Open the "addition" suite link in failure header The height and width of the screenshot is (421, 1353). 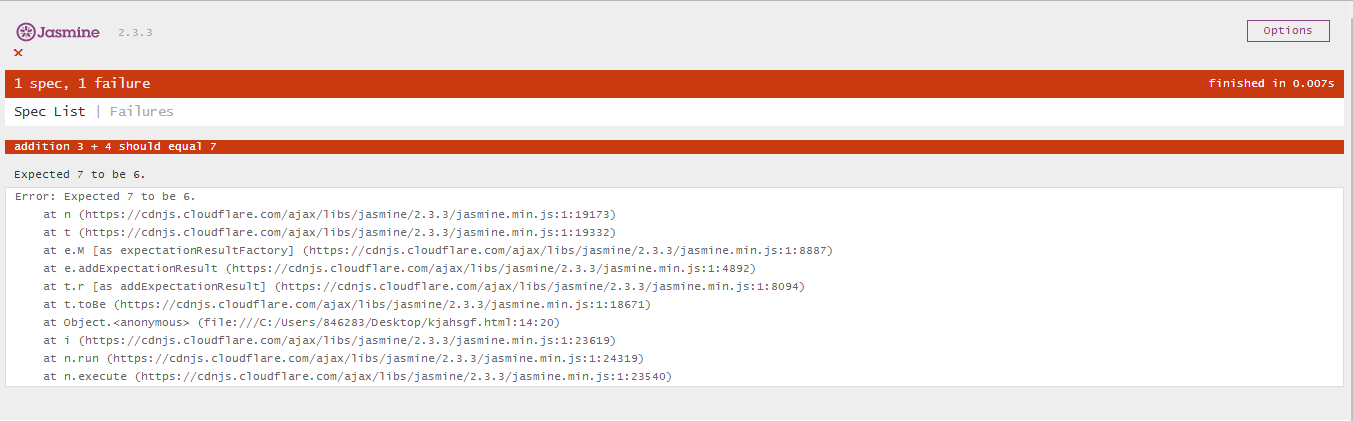[42, 147]
